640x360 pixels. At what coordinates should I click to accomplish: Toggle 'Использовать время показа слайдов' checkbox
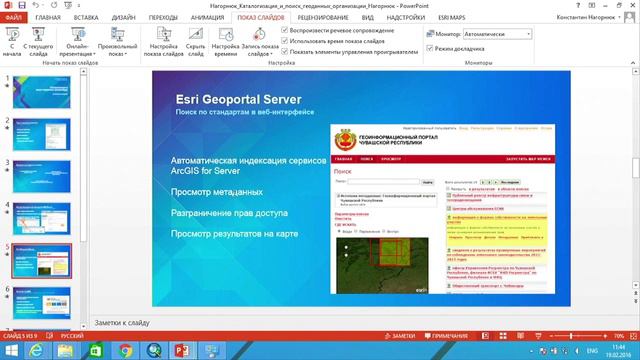pyautogui.click(x=284, y=41)
